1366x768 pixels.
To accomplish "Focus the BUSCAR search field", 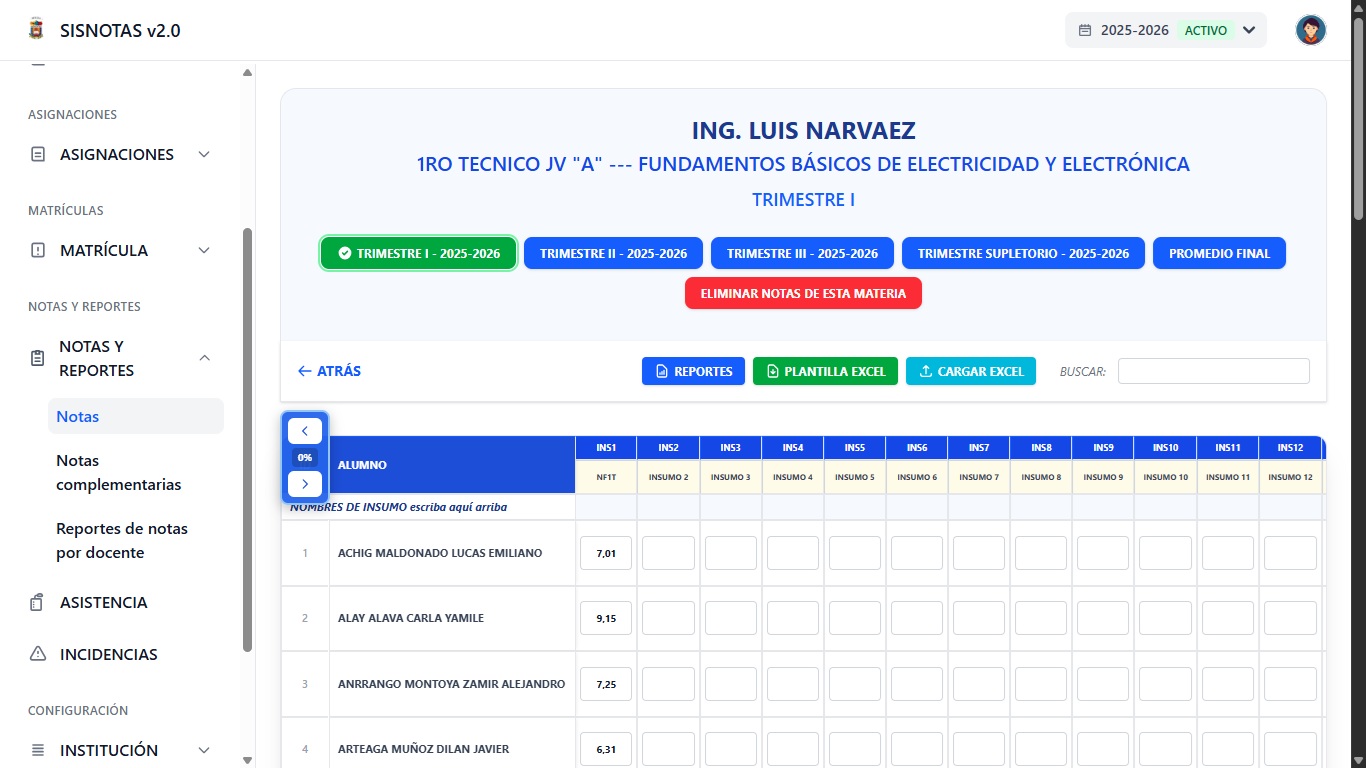I will [x=1213, y=371].
